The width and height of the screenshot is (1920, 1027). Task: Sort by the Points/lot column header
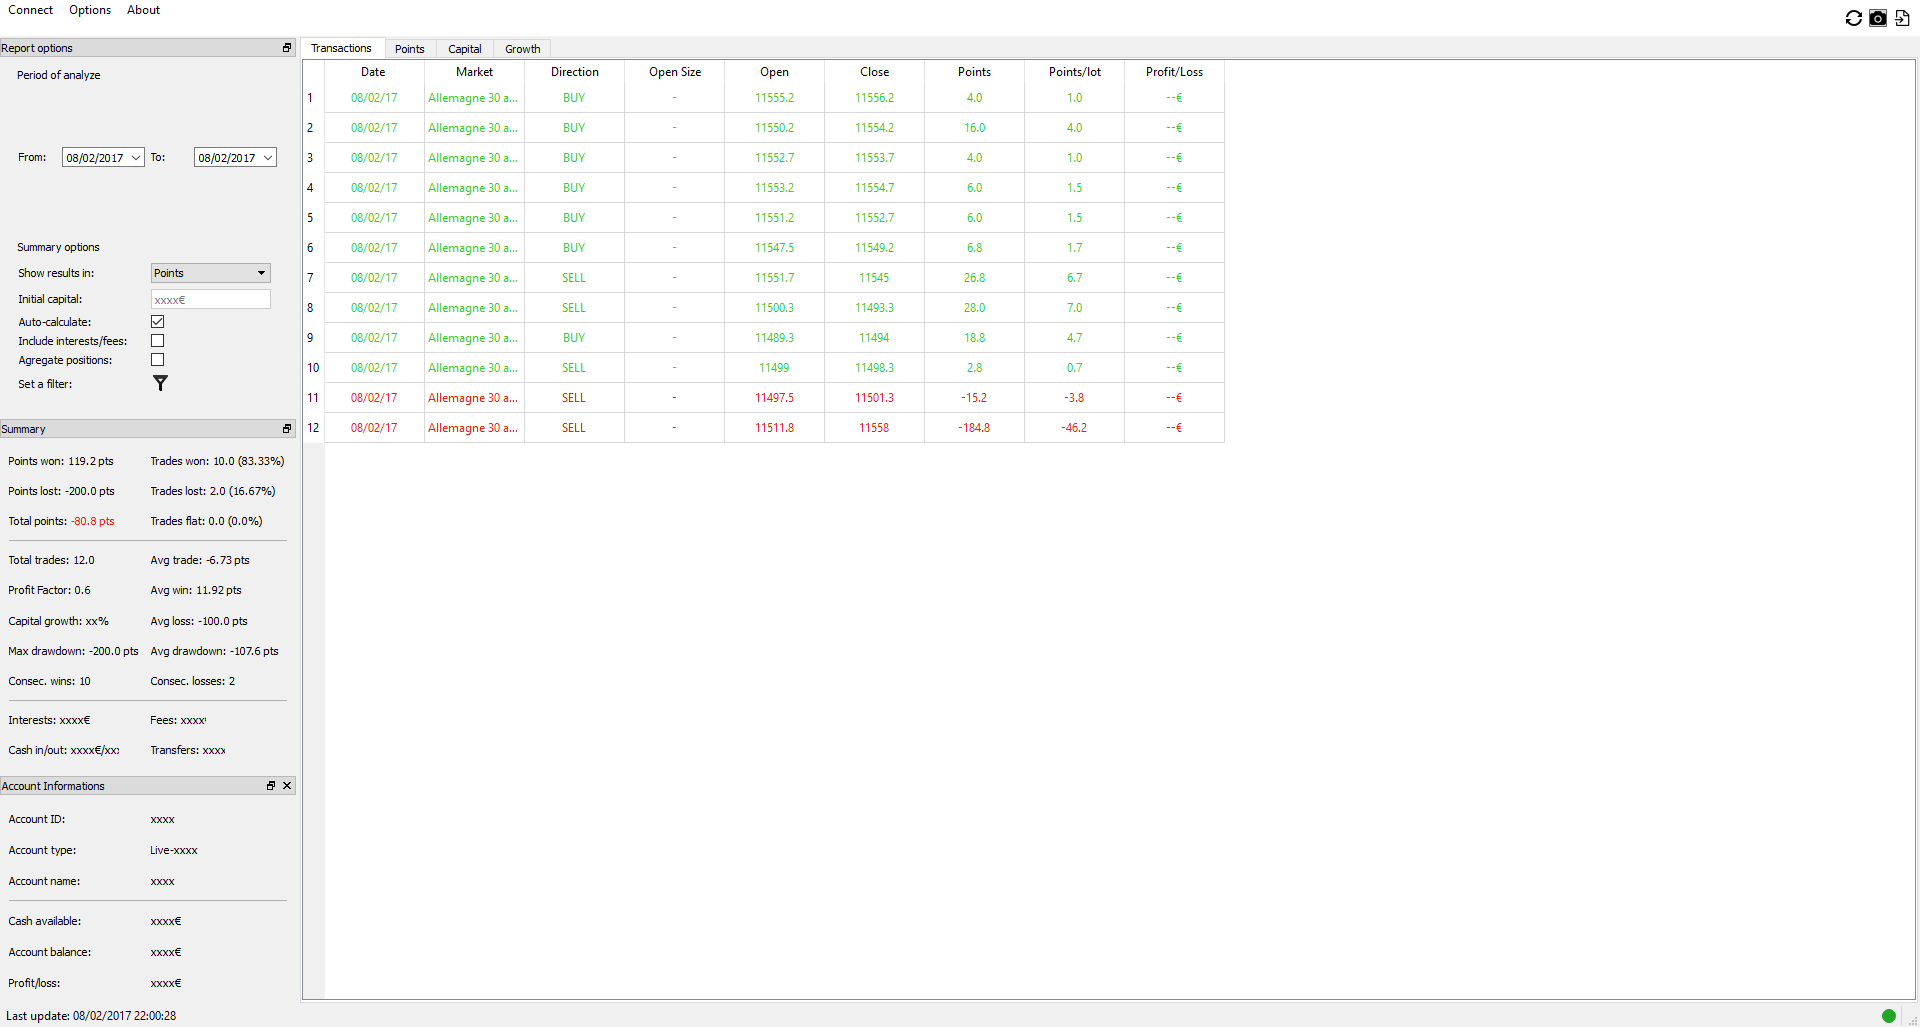pos(1074,72)
